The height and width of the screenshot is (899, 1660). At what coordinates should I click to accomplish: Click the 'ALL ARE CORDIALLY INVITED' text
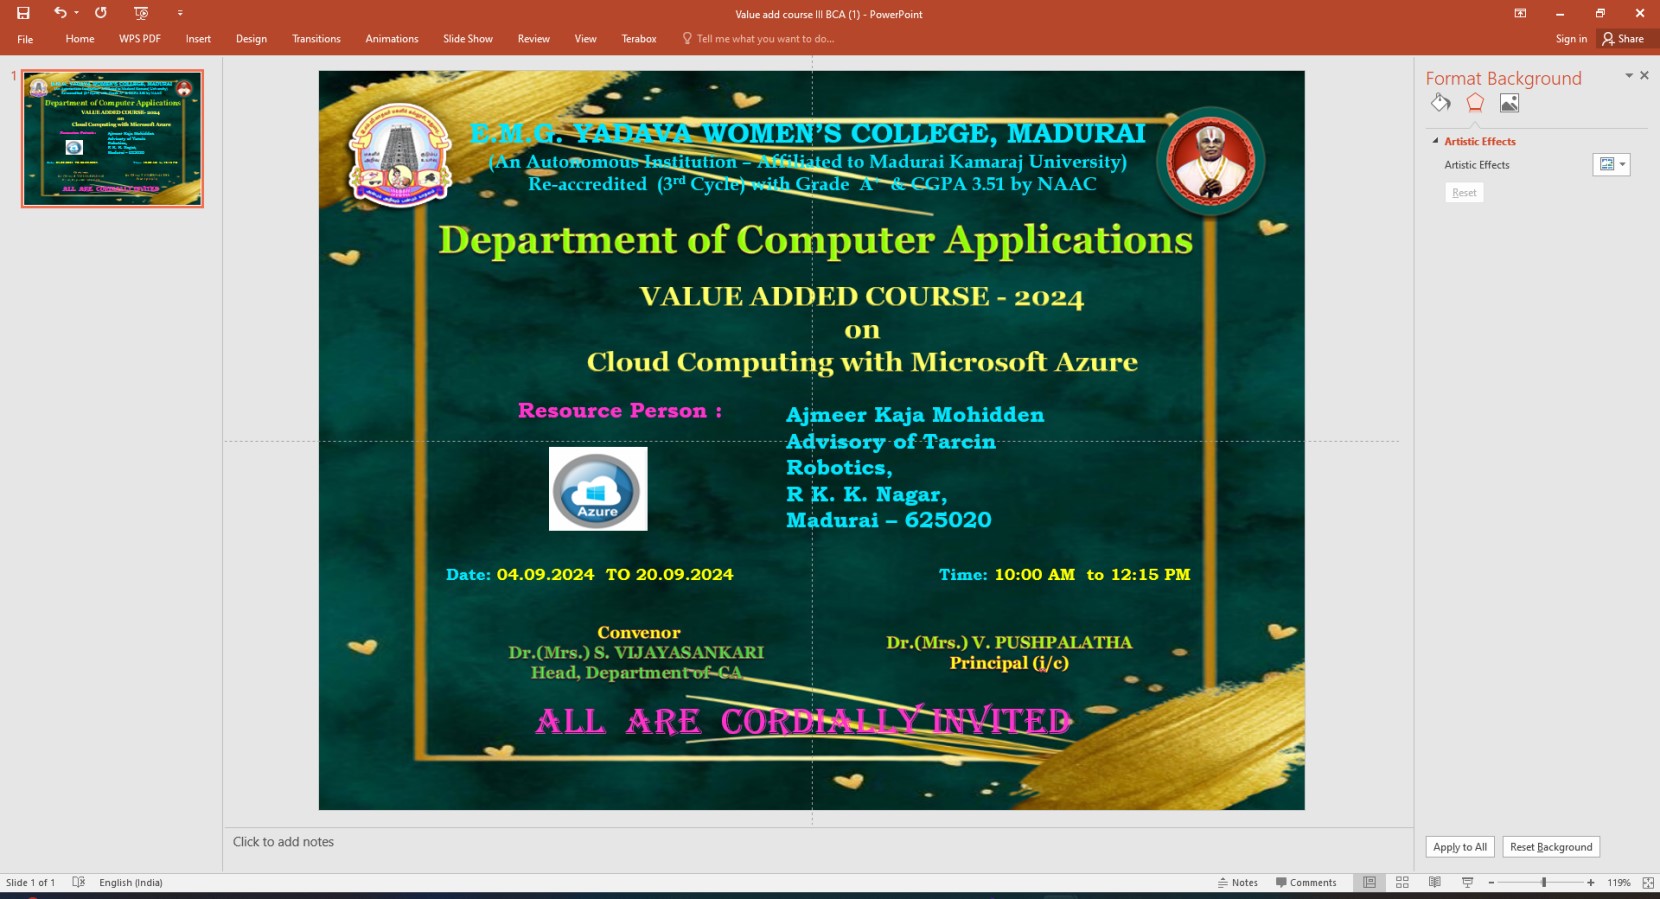coord(804,721)
